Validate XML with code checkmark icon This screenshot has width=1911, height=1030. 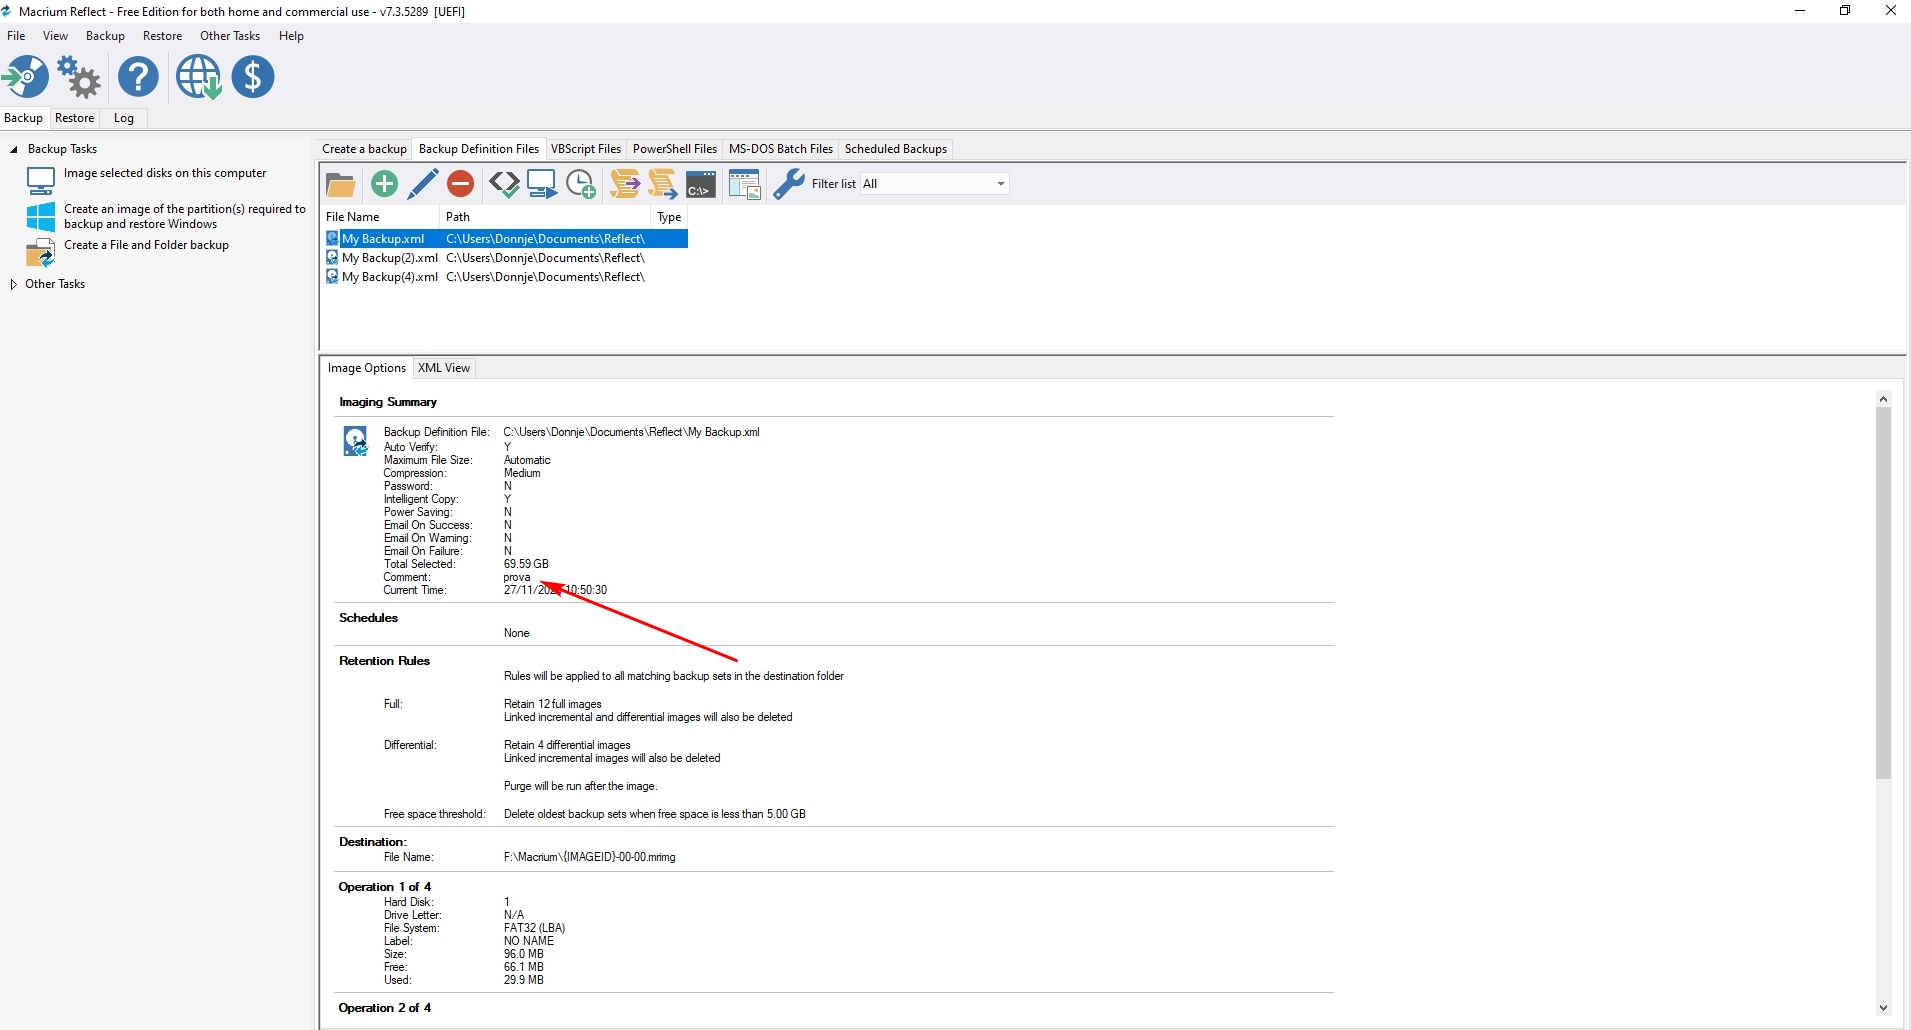tap(503, 184)
